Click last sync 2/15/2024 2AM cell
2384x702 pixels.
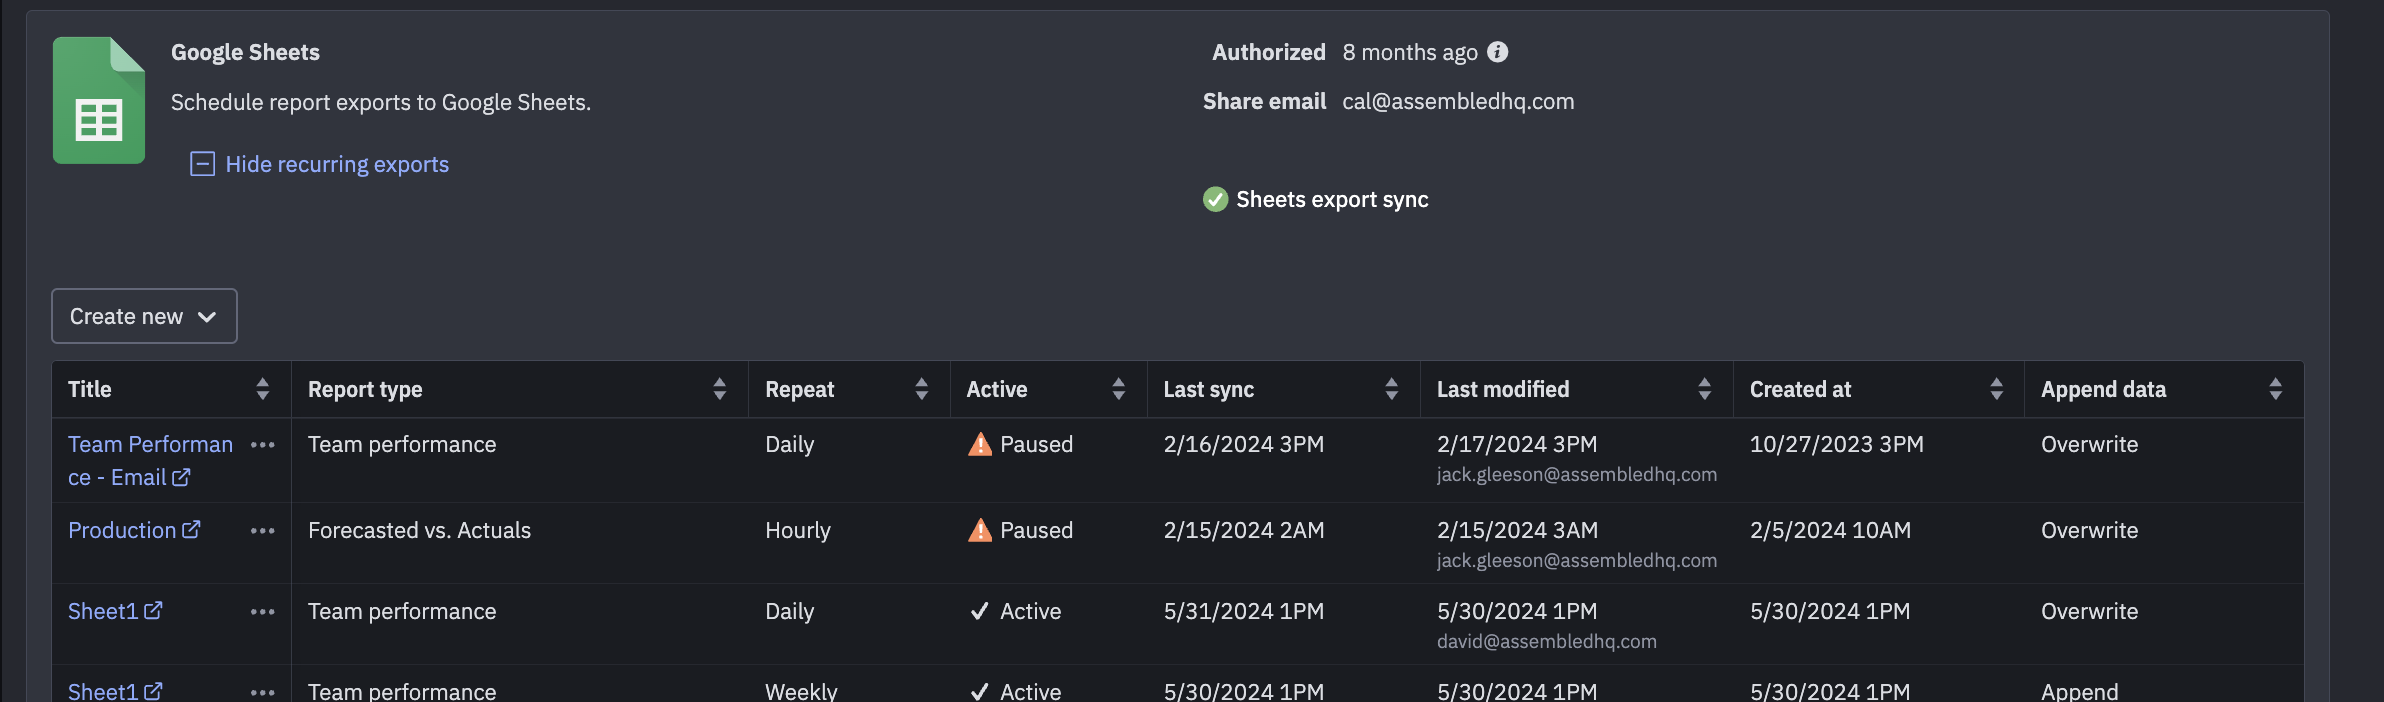coord(1243,530)
